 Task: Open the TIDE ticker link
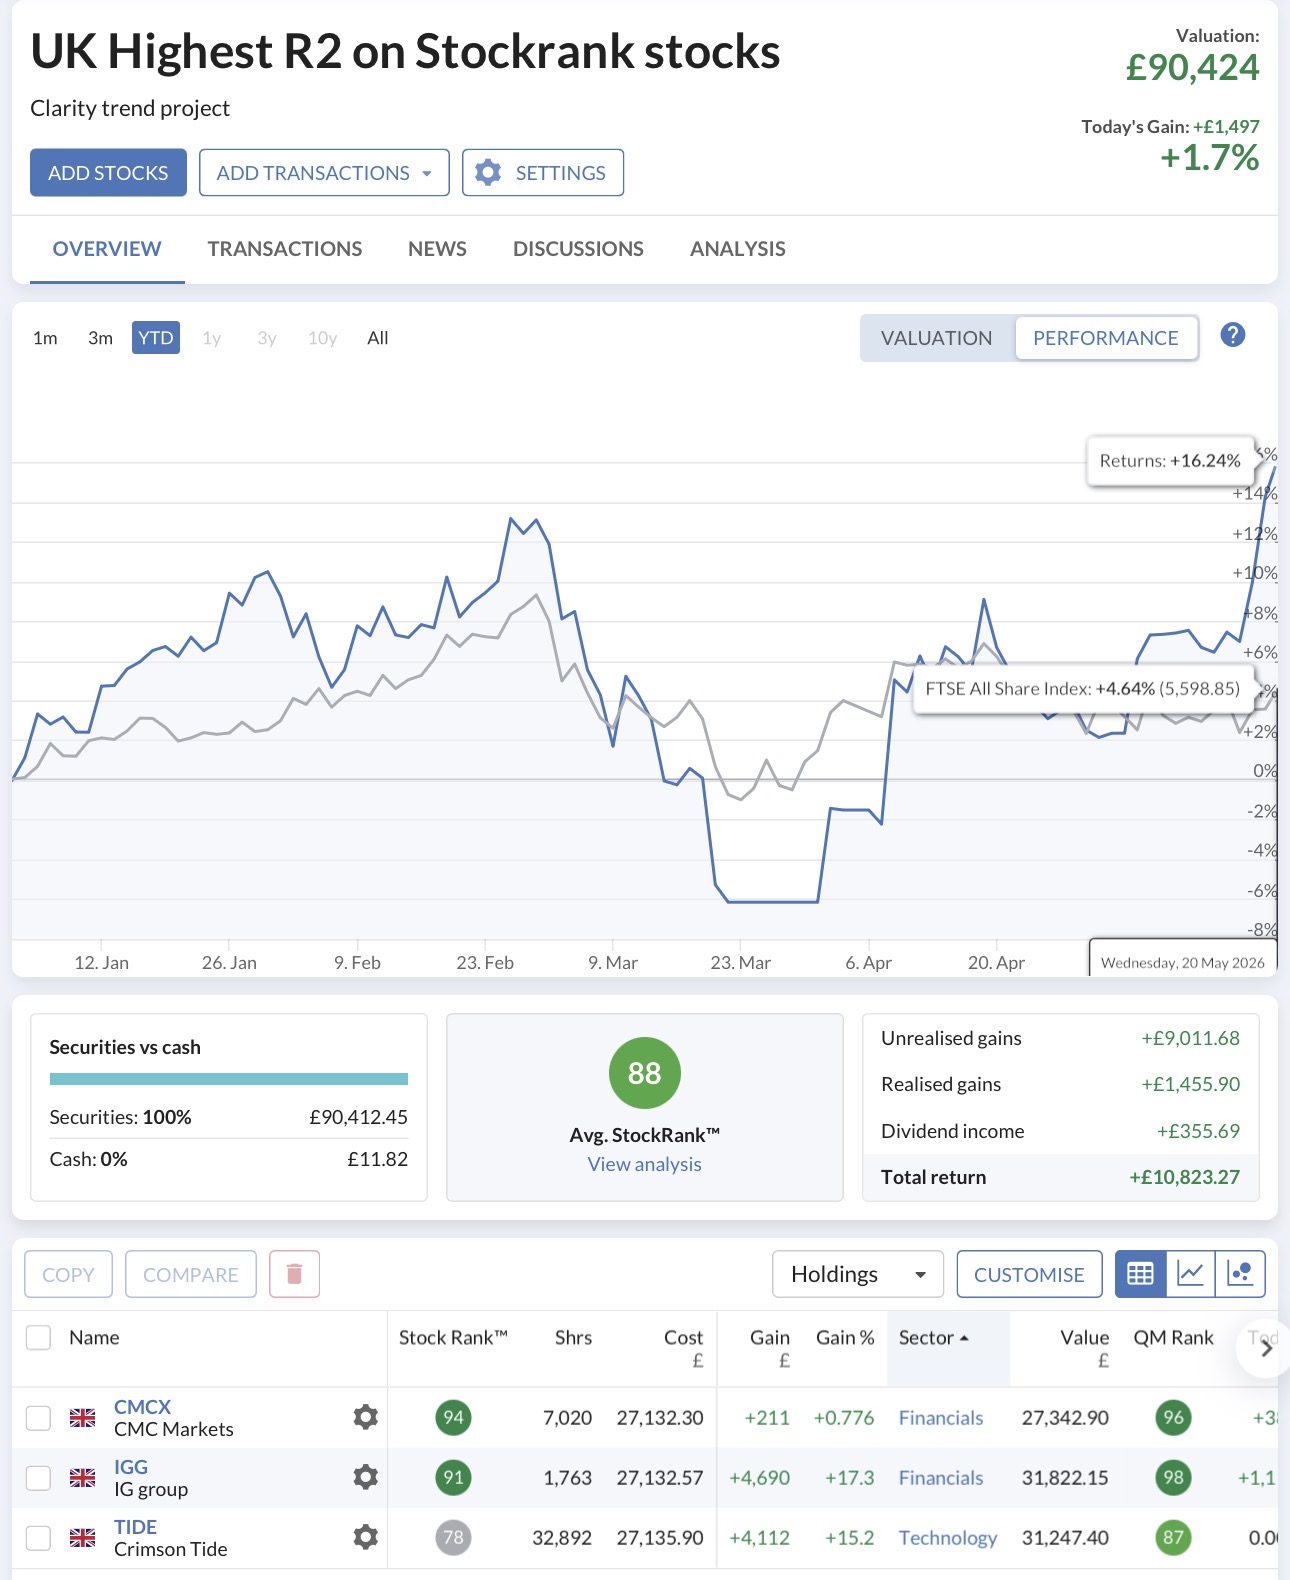(x=135, y=1526)
